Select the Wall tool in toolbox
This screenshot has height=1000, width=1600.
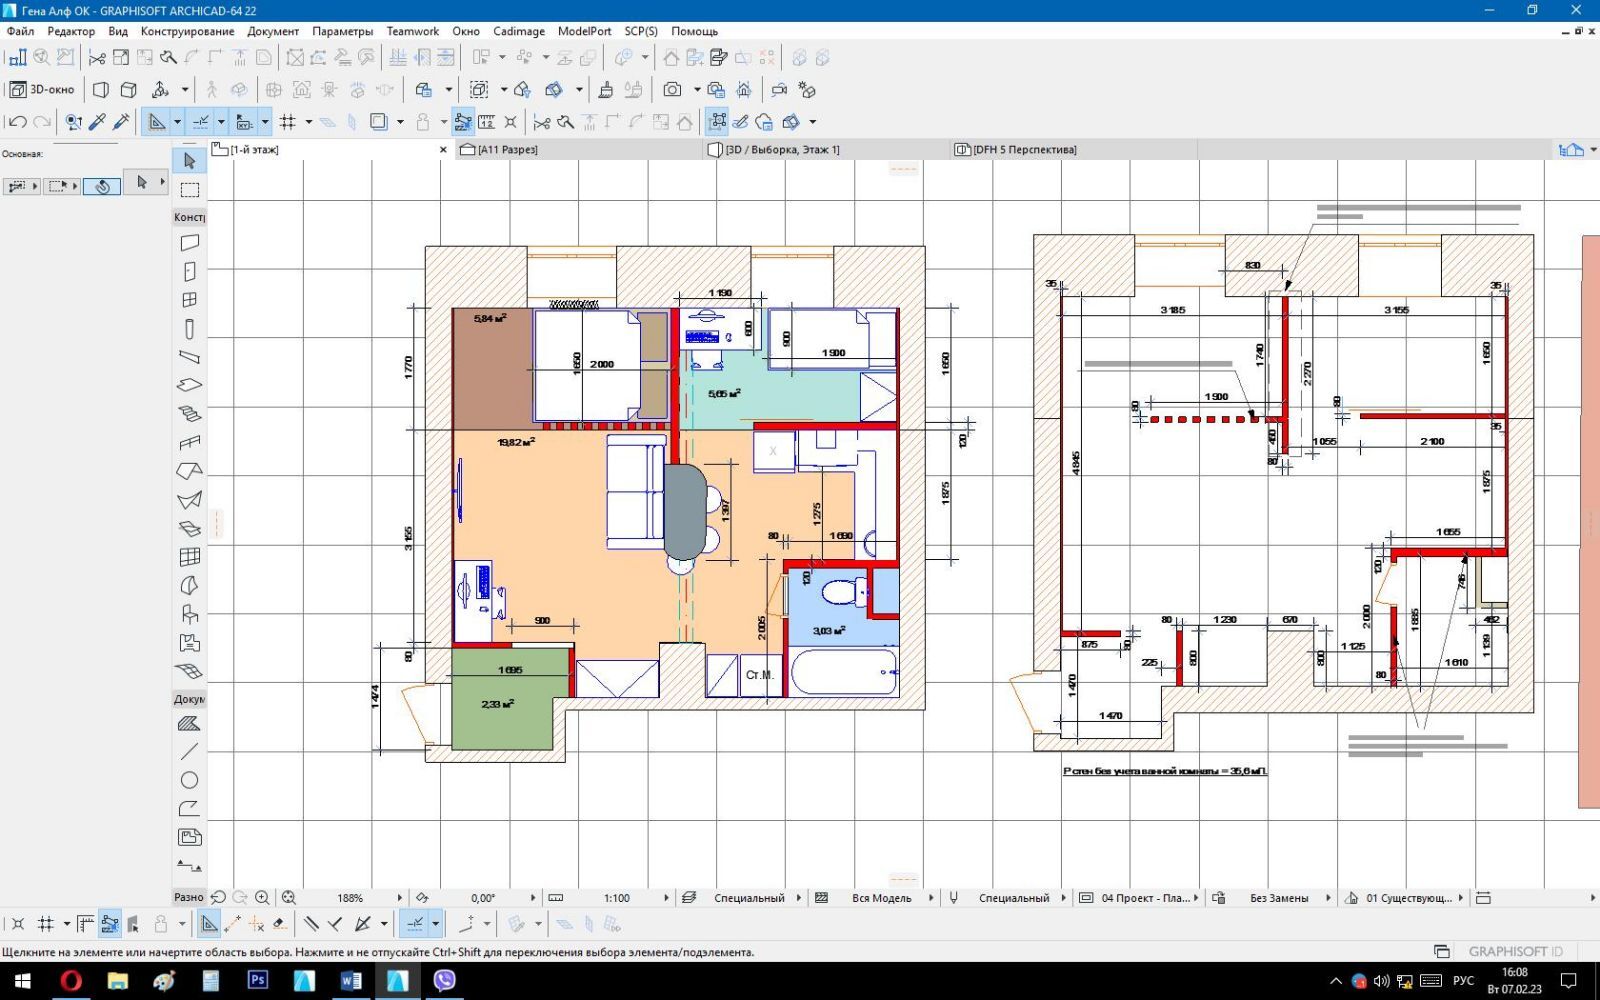pos(189,243)
